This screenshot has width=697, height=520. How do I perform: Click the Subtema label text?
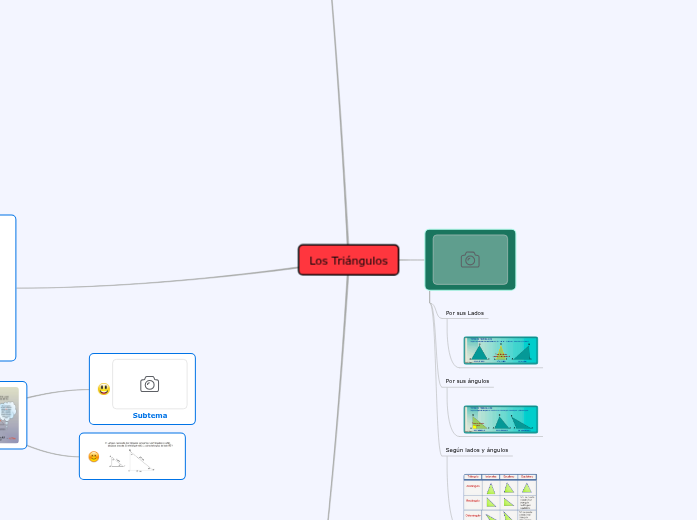click(150, 415)
